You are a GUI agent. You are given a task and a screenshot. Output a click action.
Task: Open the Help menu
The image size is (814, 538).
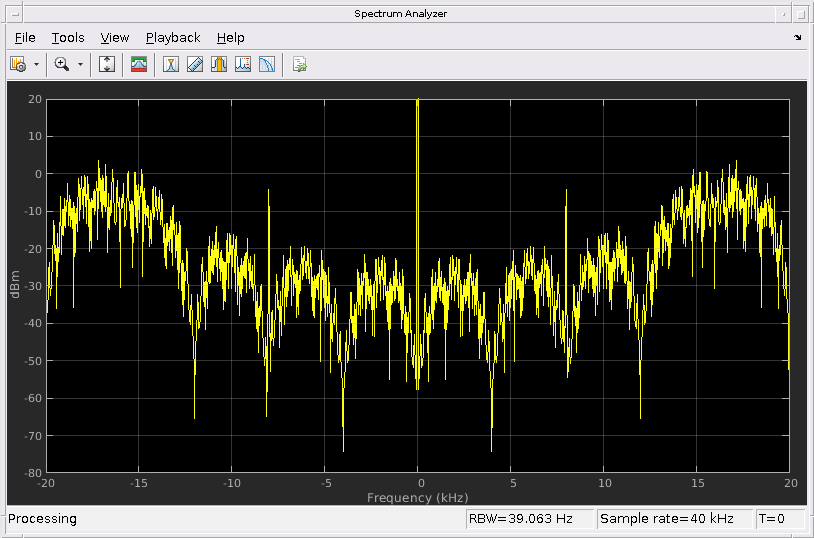coord(231,38)
